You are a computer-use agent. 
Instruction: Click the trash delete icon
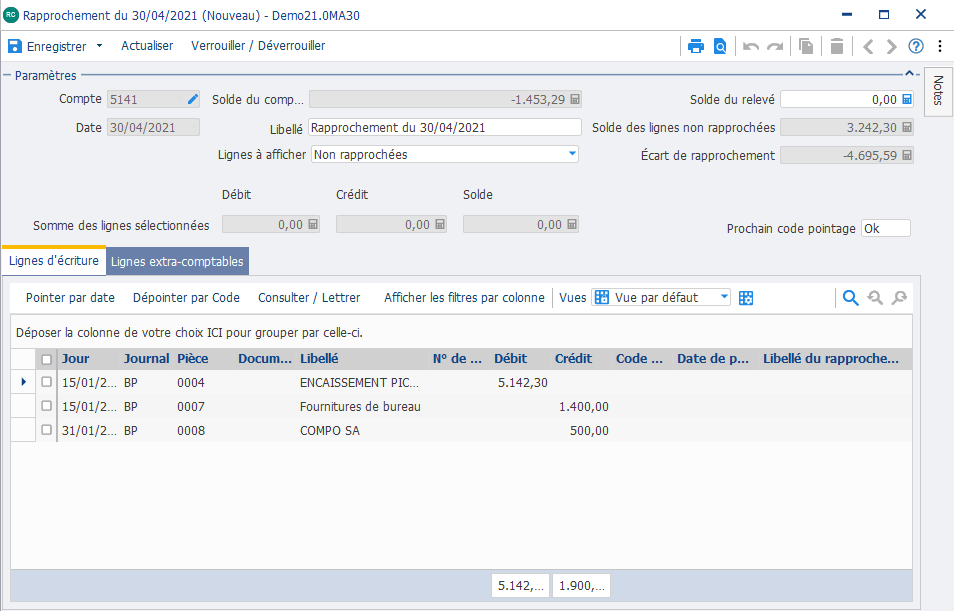click(837, 46)
